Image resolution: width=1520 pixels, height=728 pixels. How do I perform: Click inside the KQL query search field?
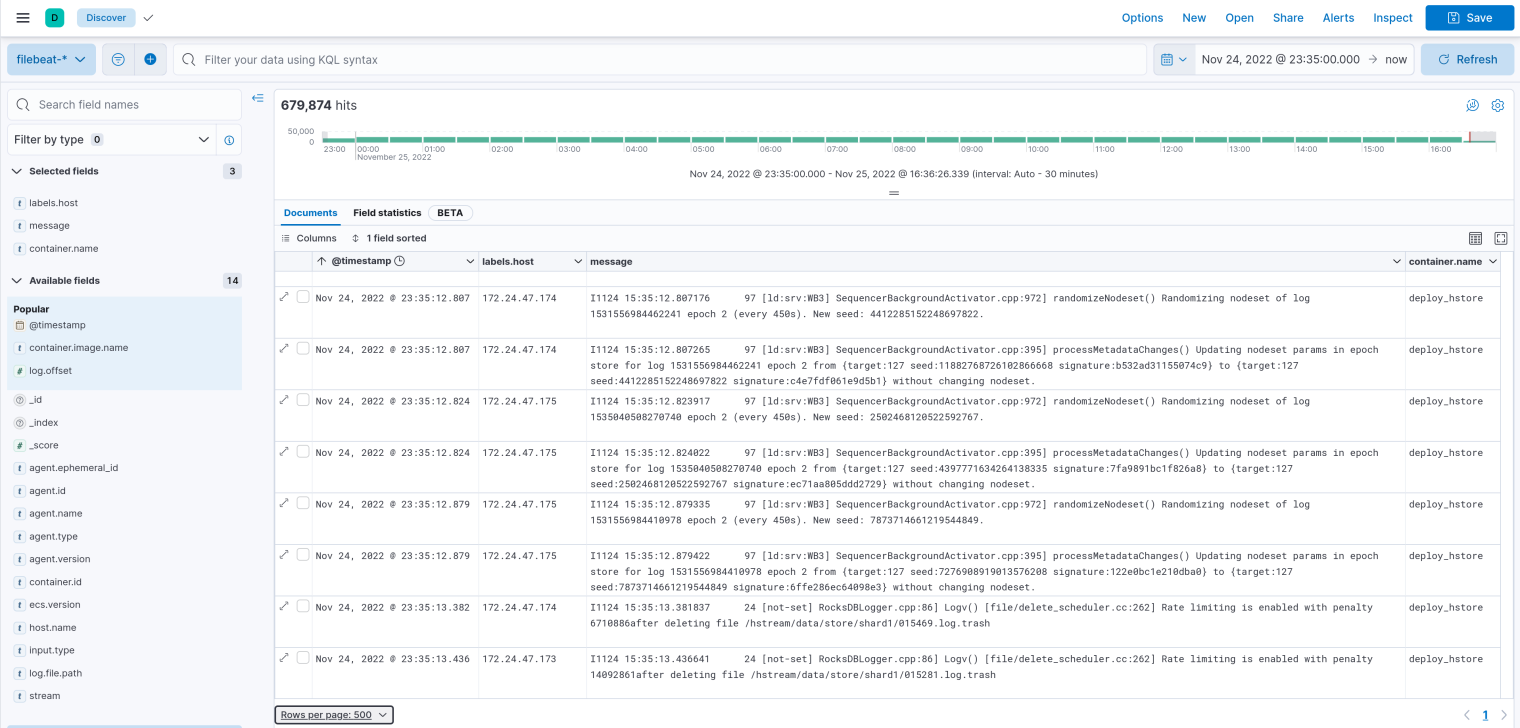[600, 59]
